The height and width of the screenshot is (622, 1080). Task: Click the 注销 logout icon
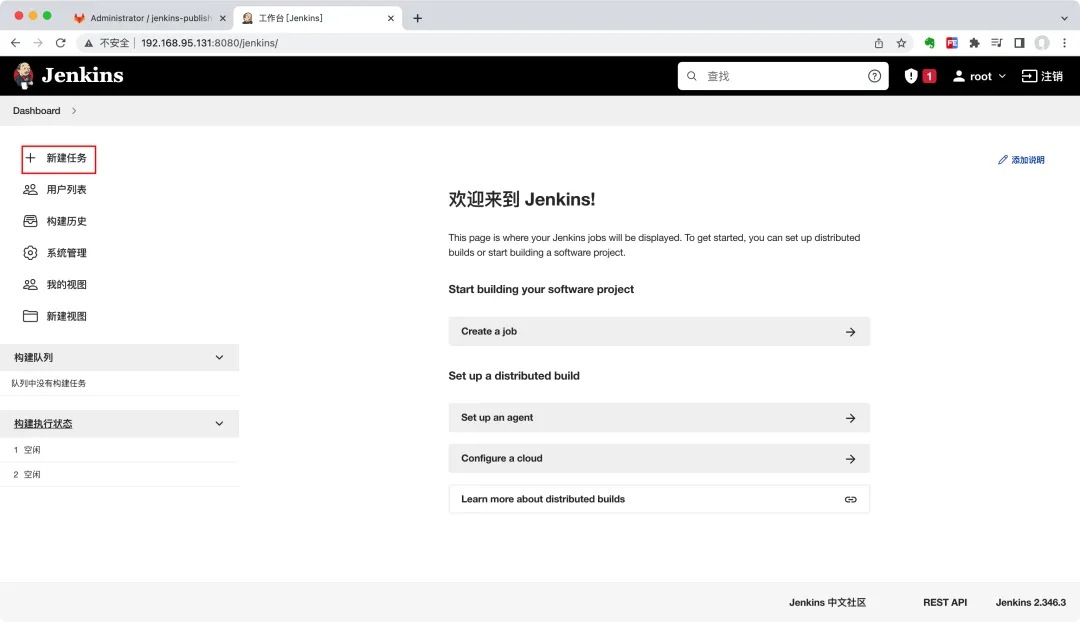tap(1029, 76)
